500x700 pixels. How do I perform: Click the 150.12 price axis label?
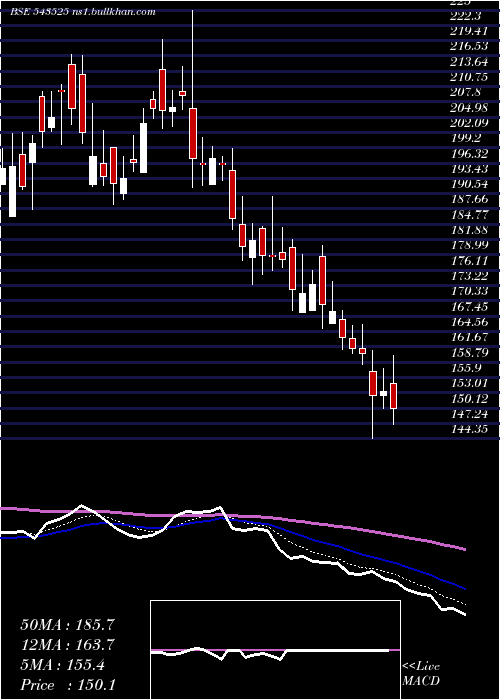click(x=468, y=397)
